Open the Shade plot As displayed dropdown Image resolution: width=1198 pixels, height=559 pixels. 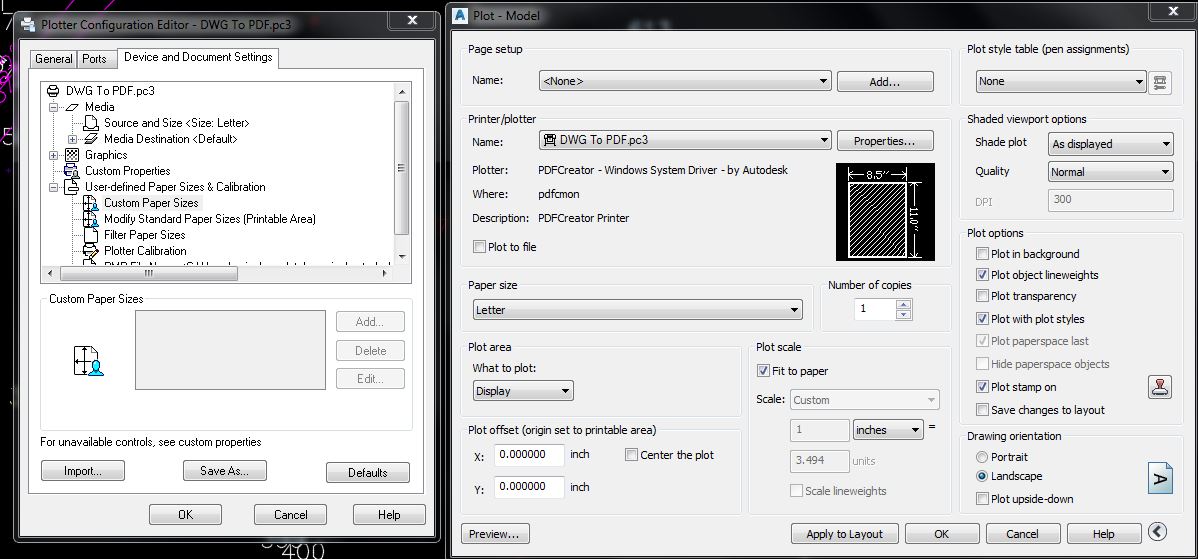point(1110,144)
